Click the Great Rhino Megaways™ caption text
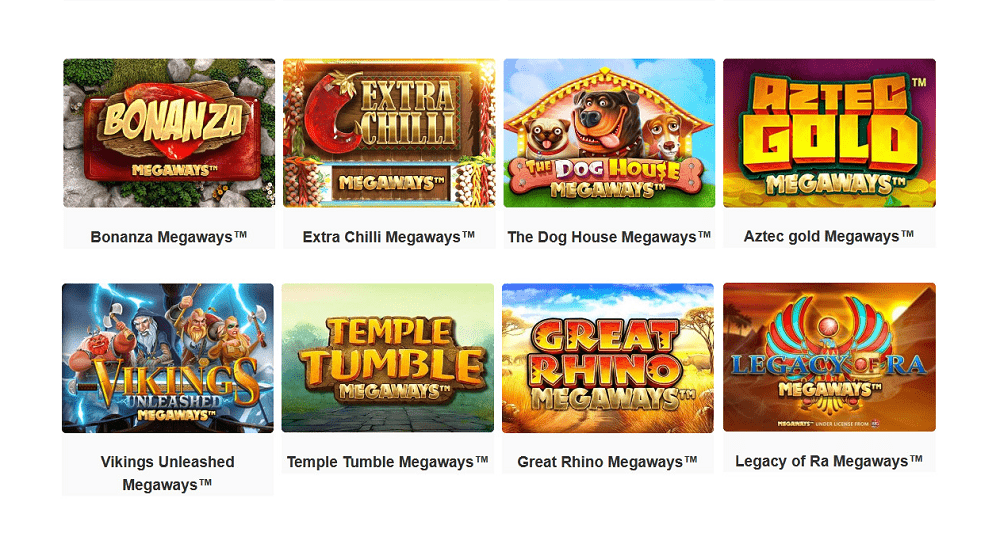The image size is (1000, 544). pos(608,462)
